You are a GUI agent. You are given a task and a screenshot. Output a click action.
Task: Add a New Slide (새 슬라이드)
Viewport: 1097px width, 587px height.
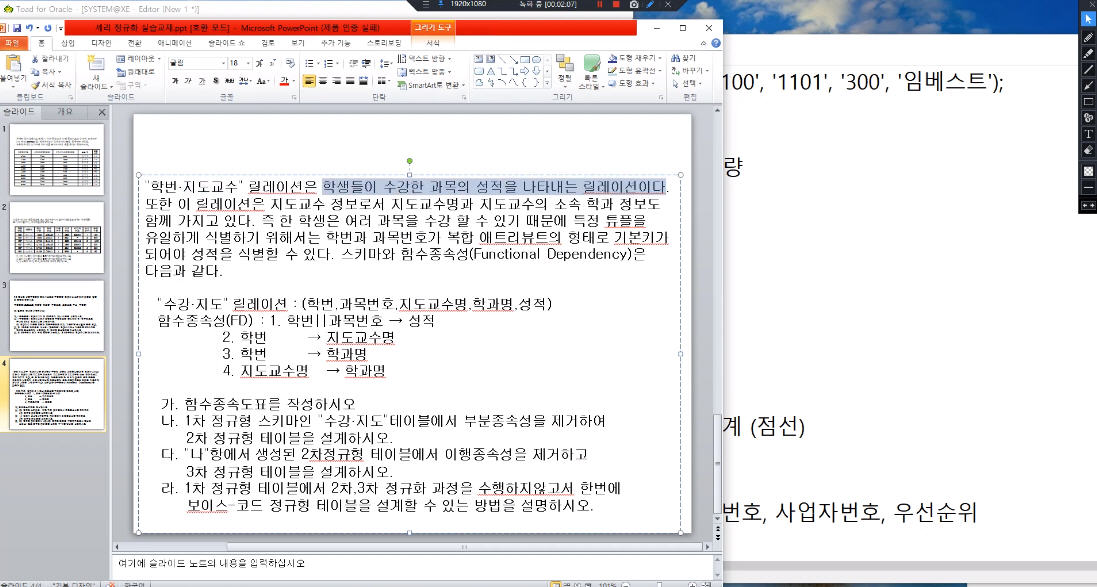coord(96,71)
